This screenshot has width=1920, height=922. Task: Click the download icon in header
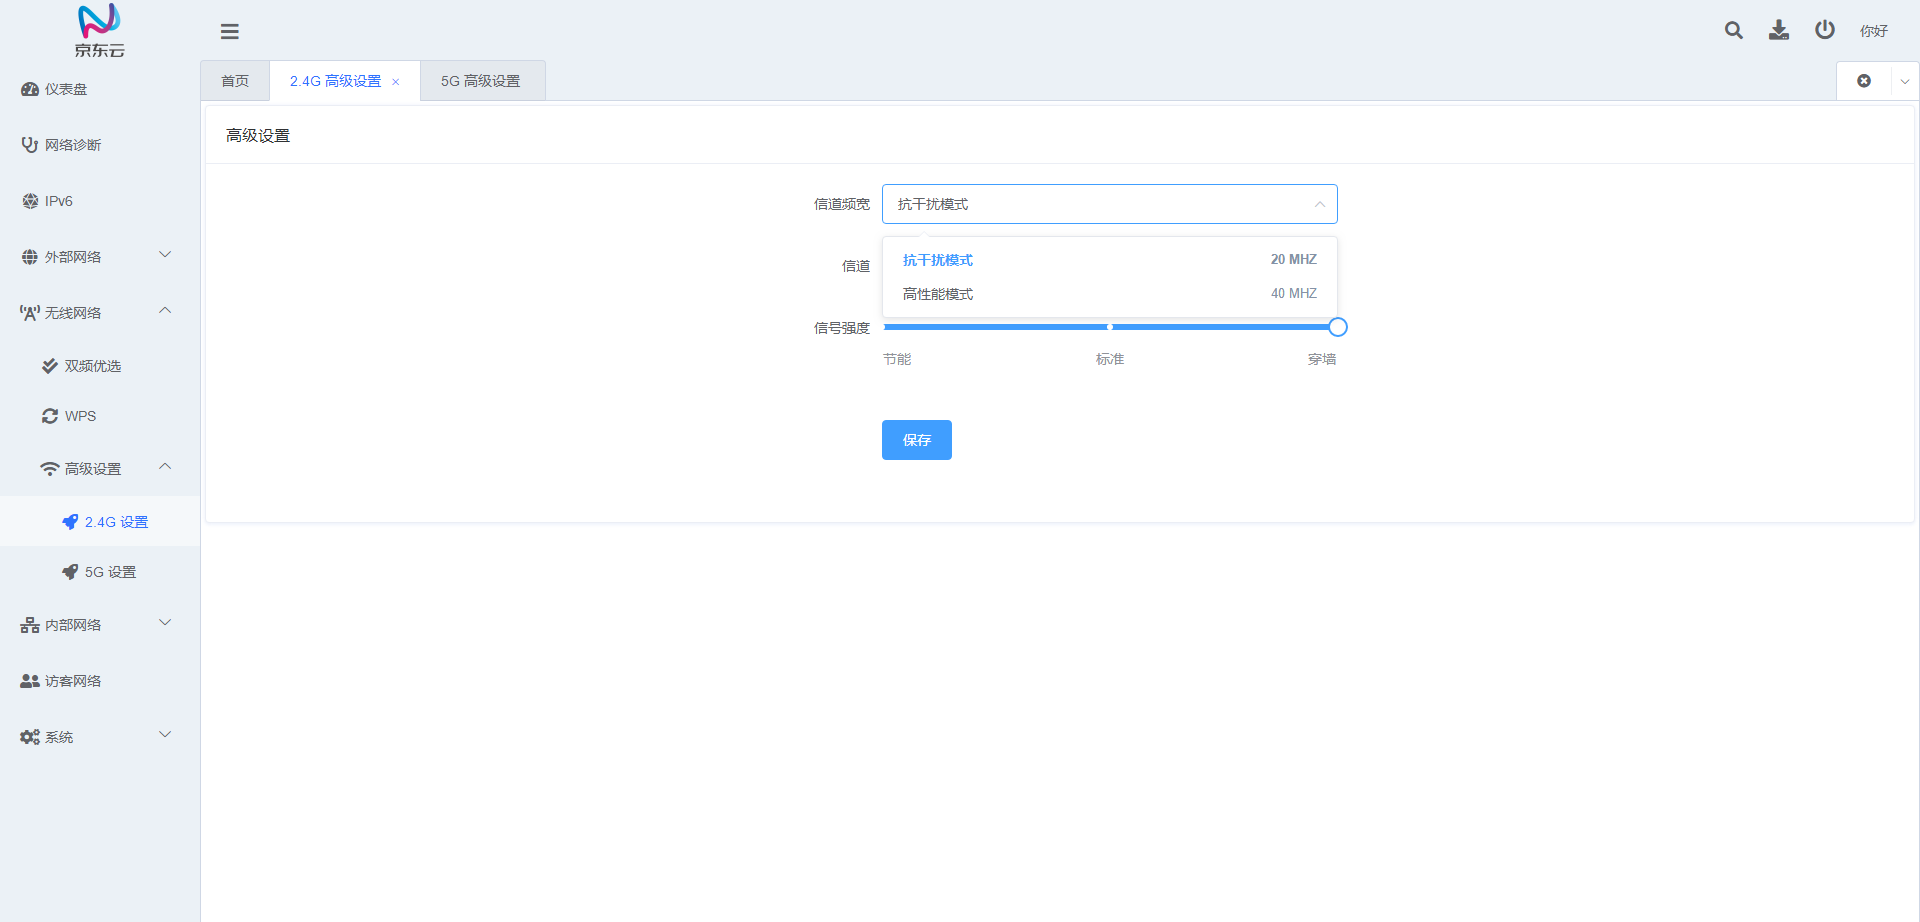1779,30
